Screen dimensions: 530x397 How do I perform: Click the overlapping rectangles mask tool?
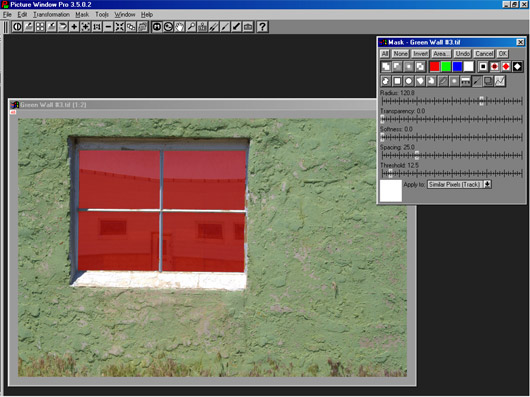pos(488,81)
